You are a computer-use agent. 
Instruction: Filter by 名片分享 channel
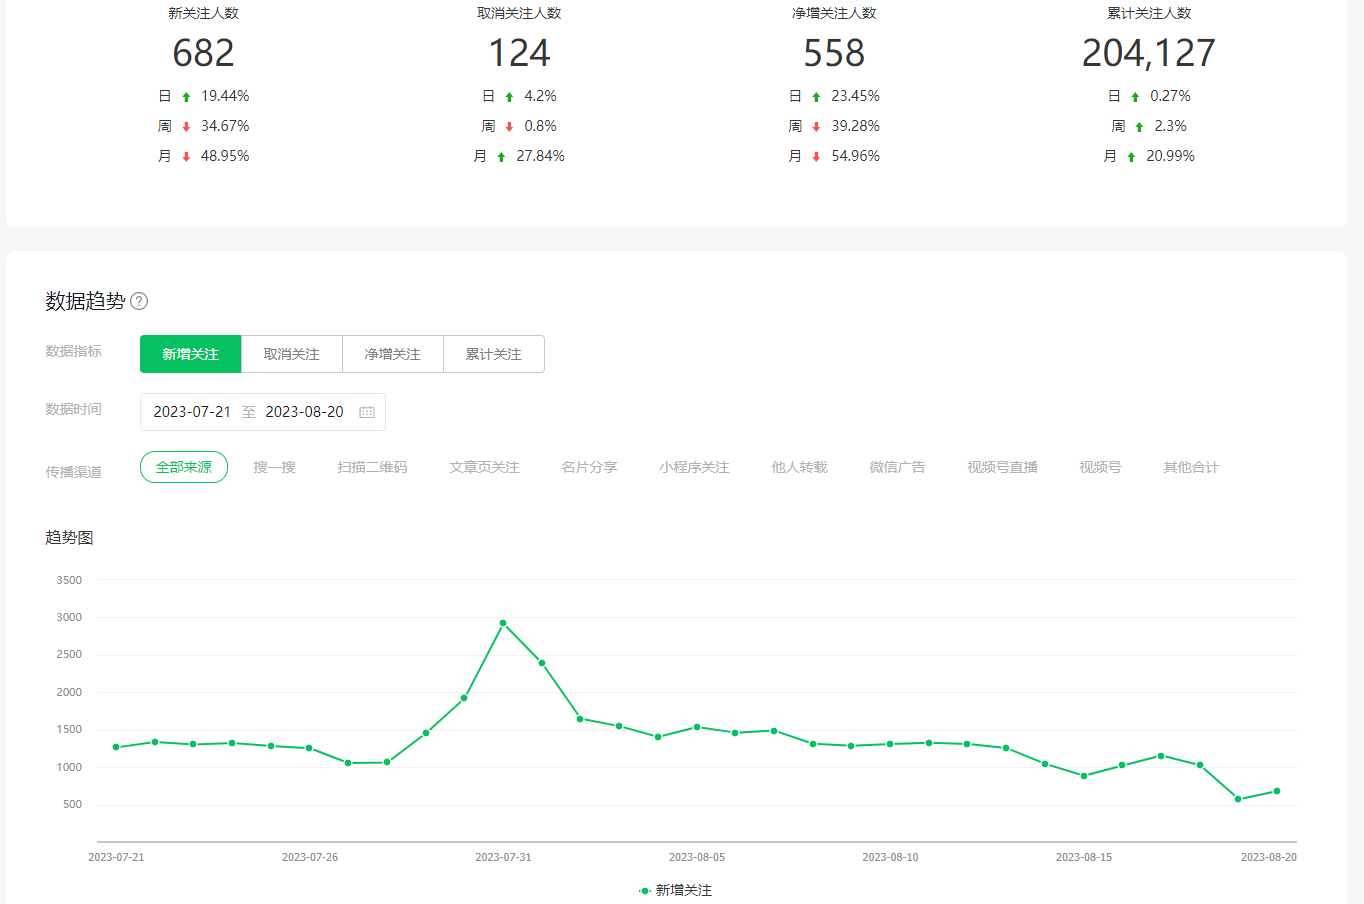pos(589,467)
